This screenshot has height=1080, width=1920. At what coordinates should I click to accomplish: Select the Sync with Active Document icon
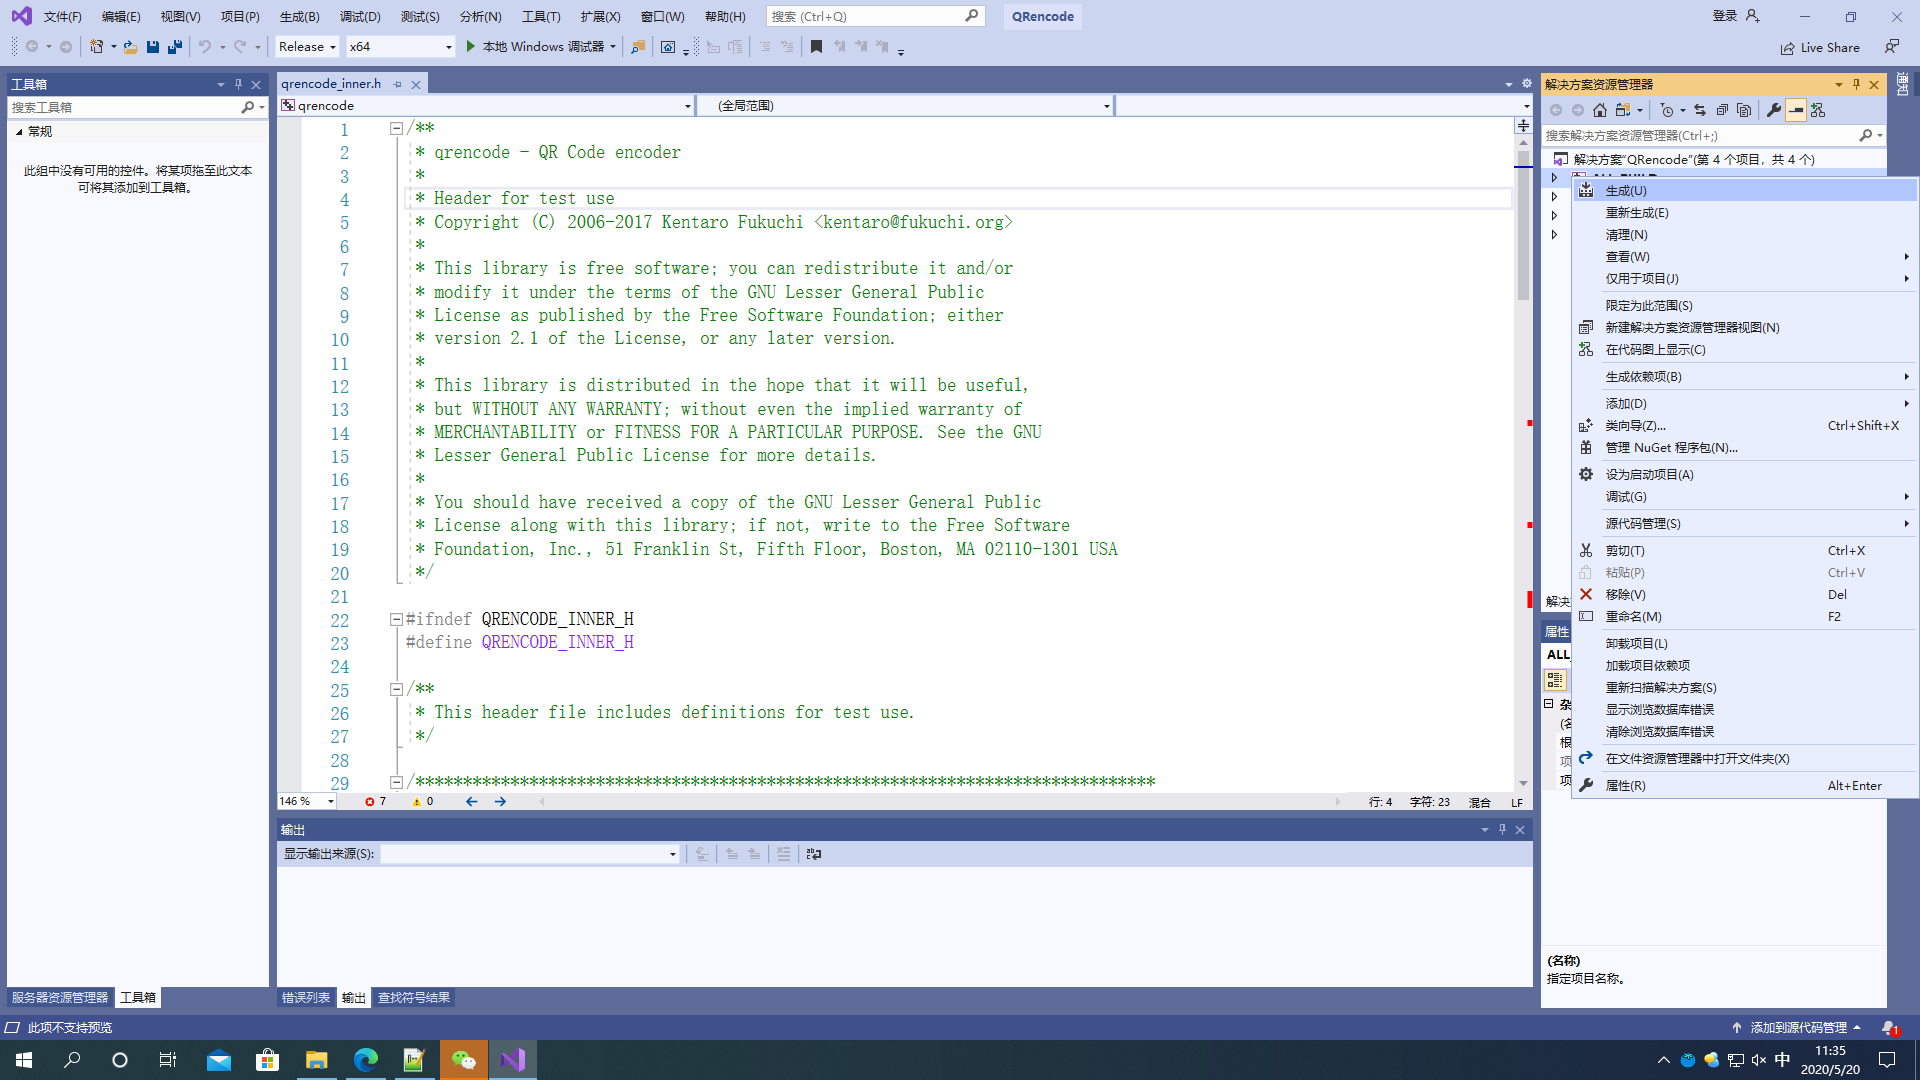[x=1700, y=111]
